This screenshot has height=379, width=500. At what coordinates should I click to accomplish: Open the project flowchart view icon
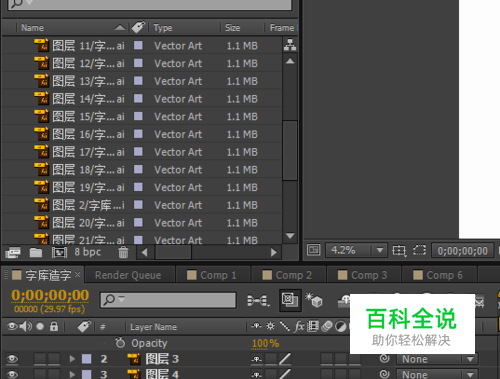pyautogui.click(x=290, y=45)
